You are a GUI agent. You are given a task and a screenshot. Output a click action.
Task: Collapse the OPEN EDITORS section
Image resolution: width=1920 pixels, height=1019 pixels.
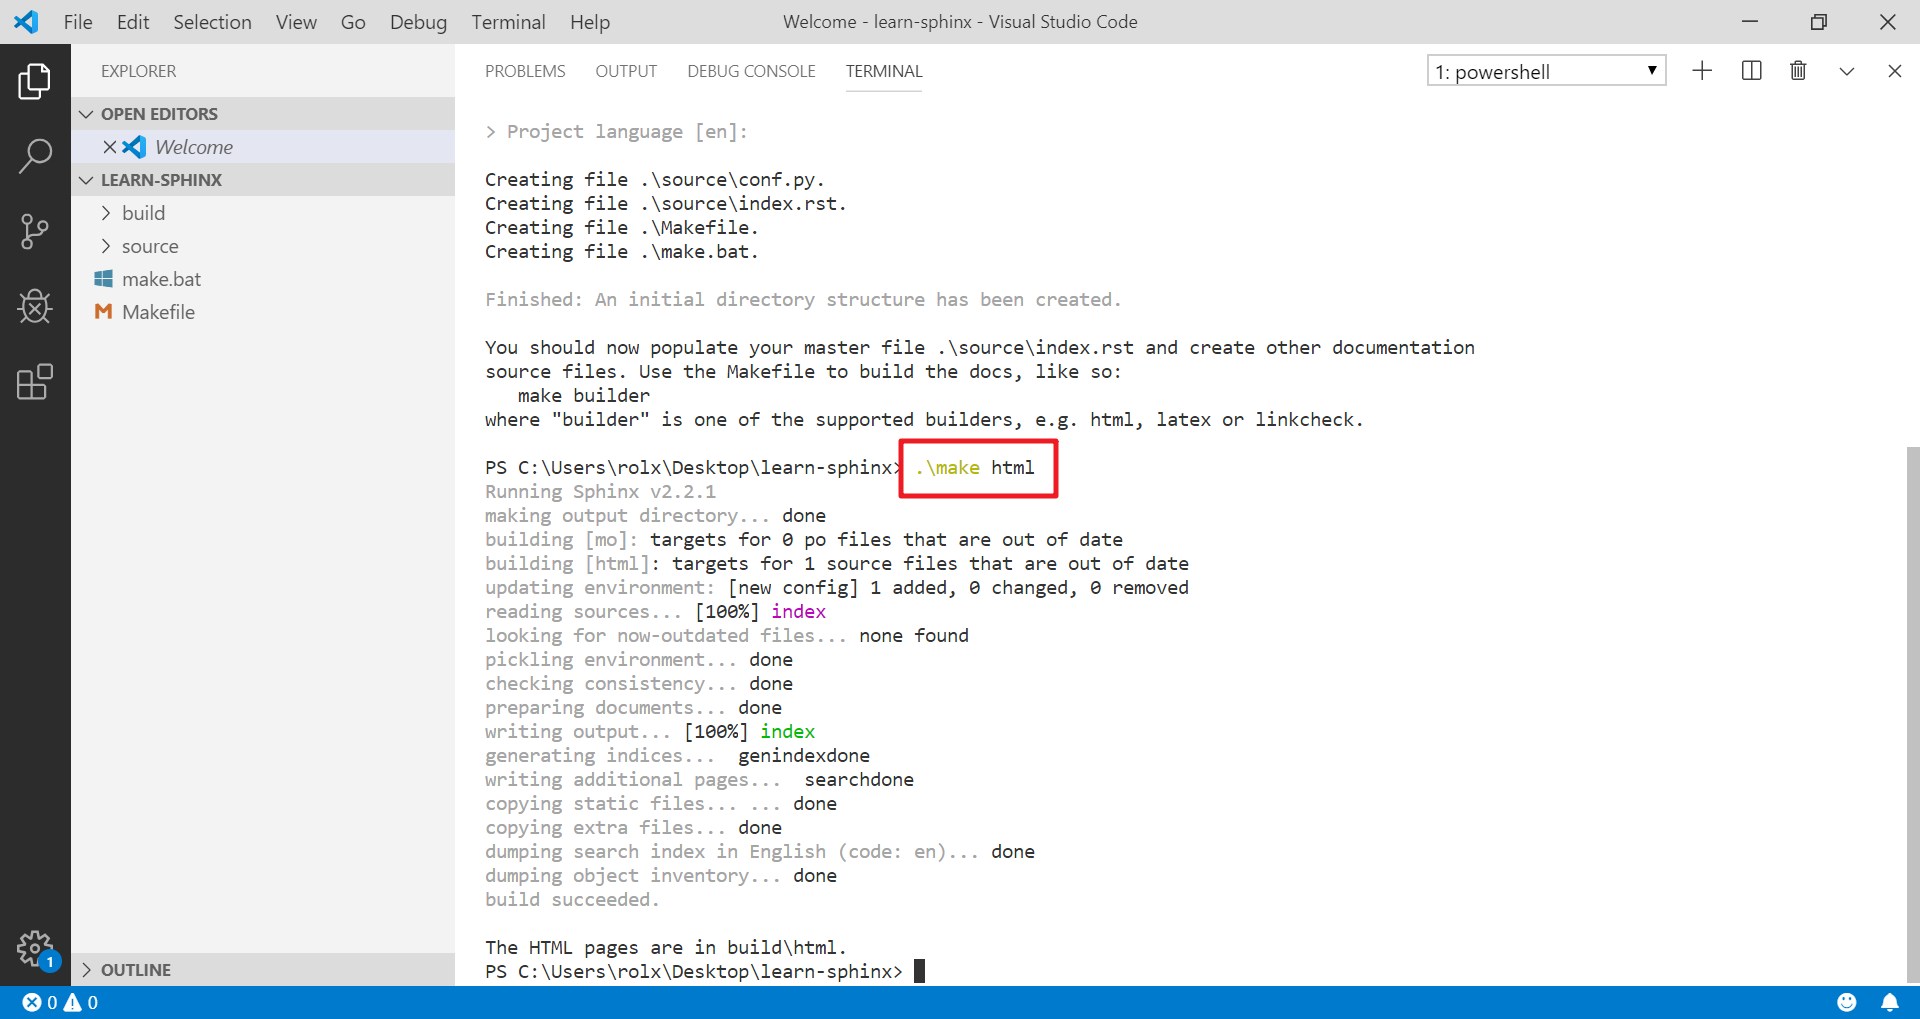[x=263, y=114]
